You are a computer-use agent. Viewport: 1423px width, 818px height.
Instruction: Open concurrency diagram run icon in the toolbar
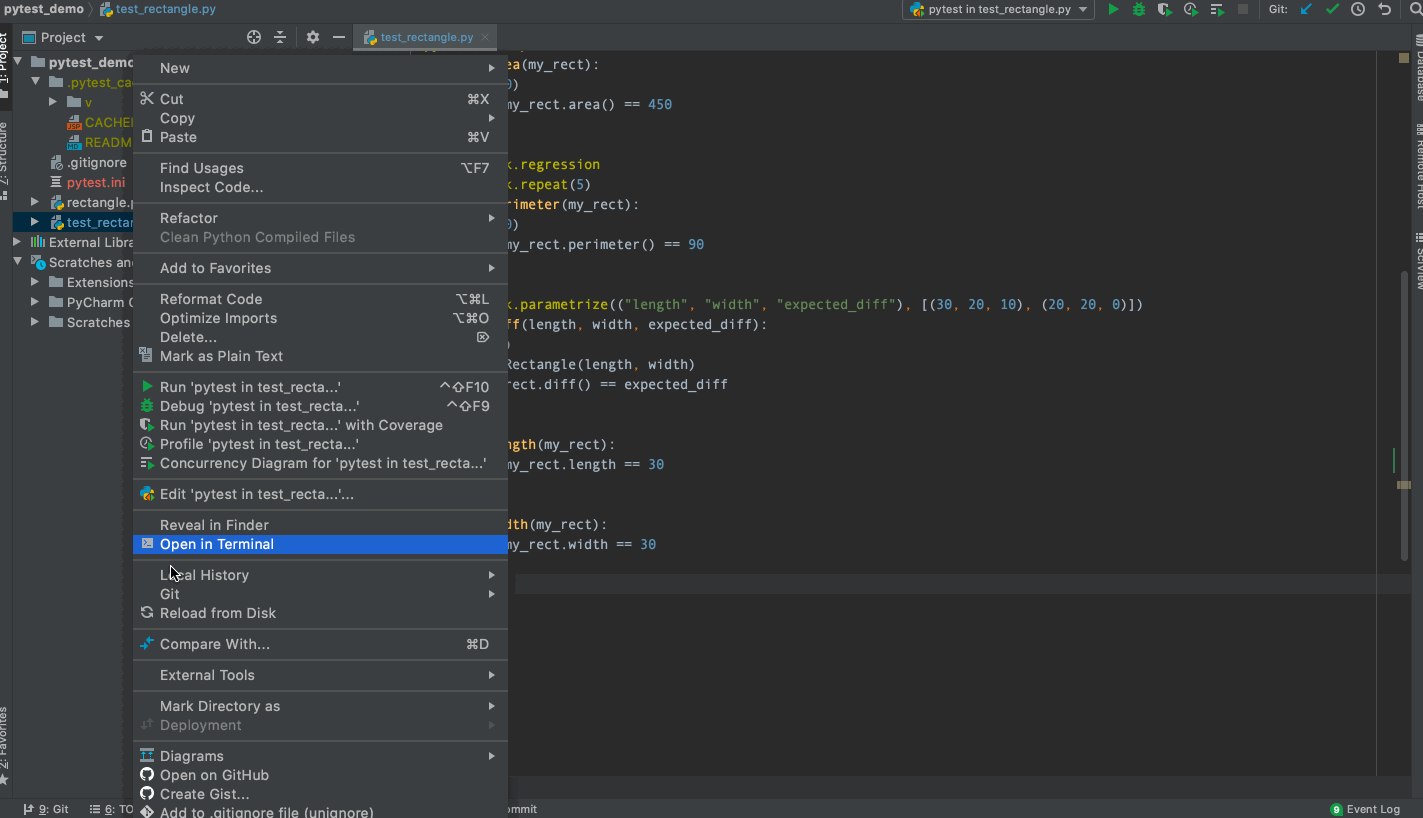coord(1217,9)
